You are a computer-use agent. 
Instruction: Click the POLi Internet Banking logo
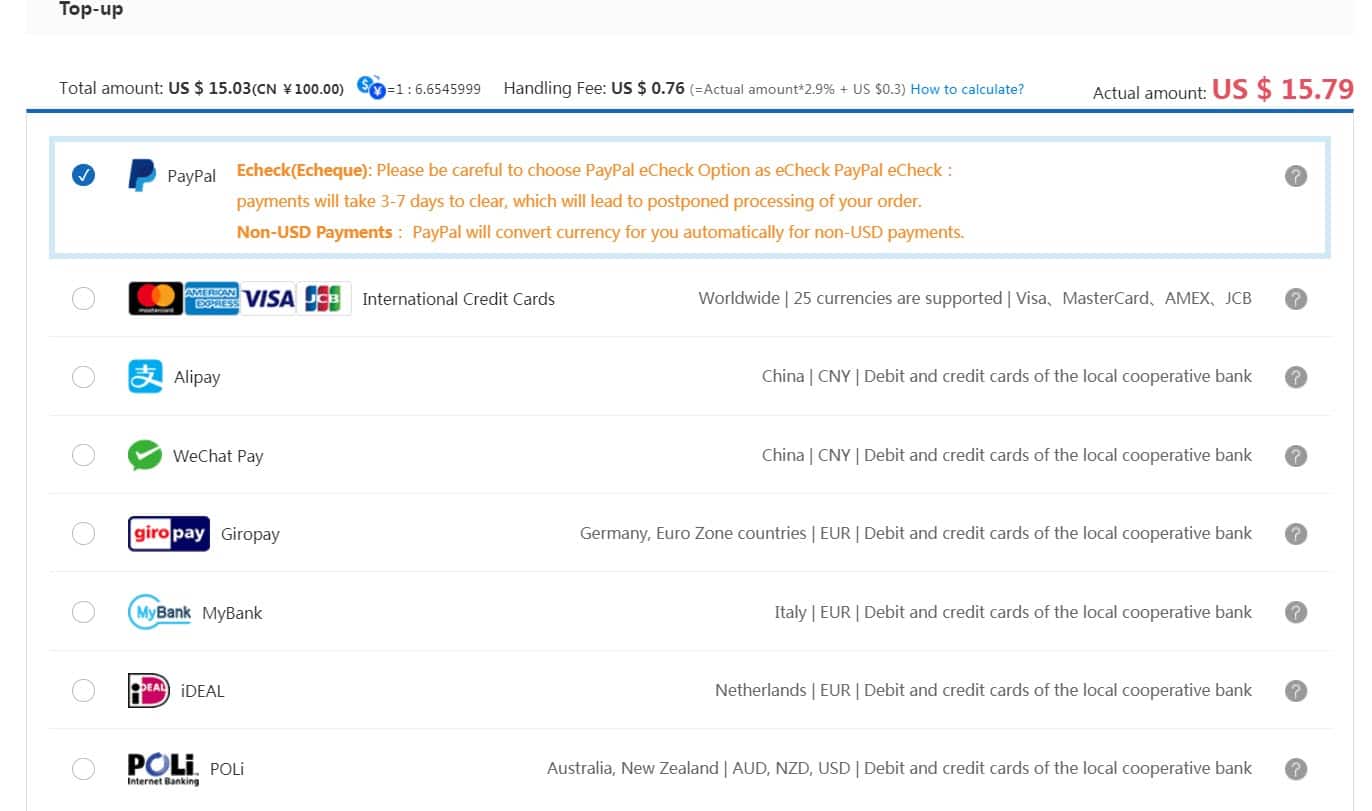[163, 768]
